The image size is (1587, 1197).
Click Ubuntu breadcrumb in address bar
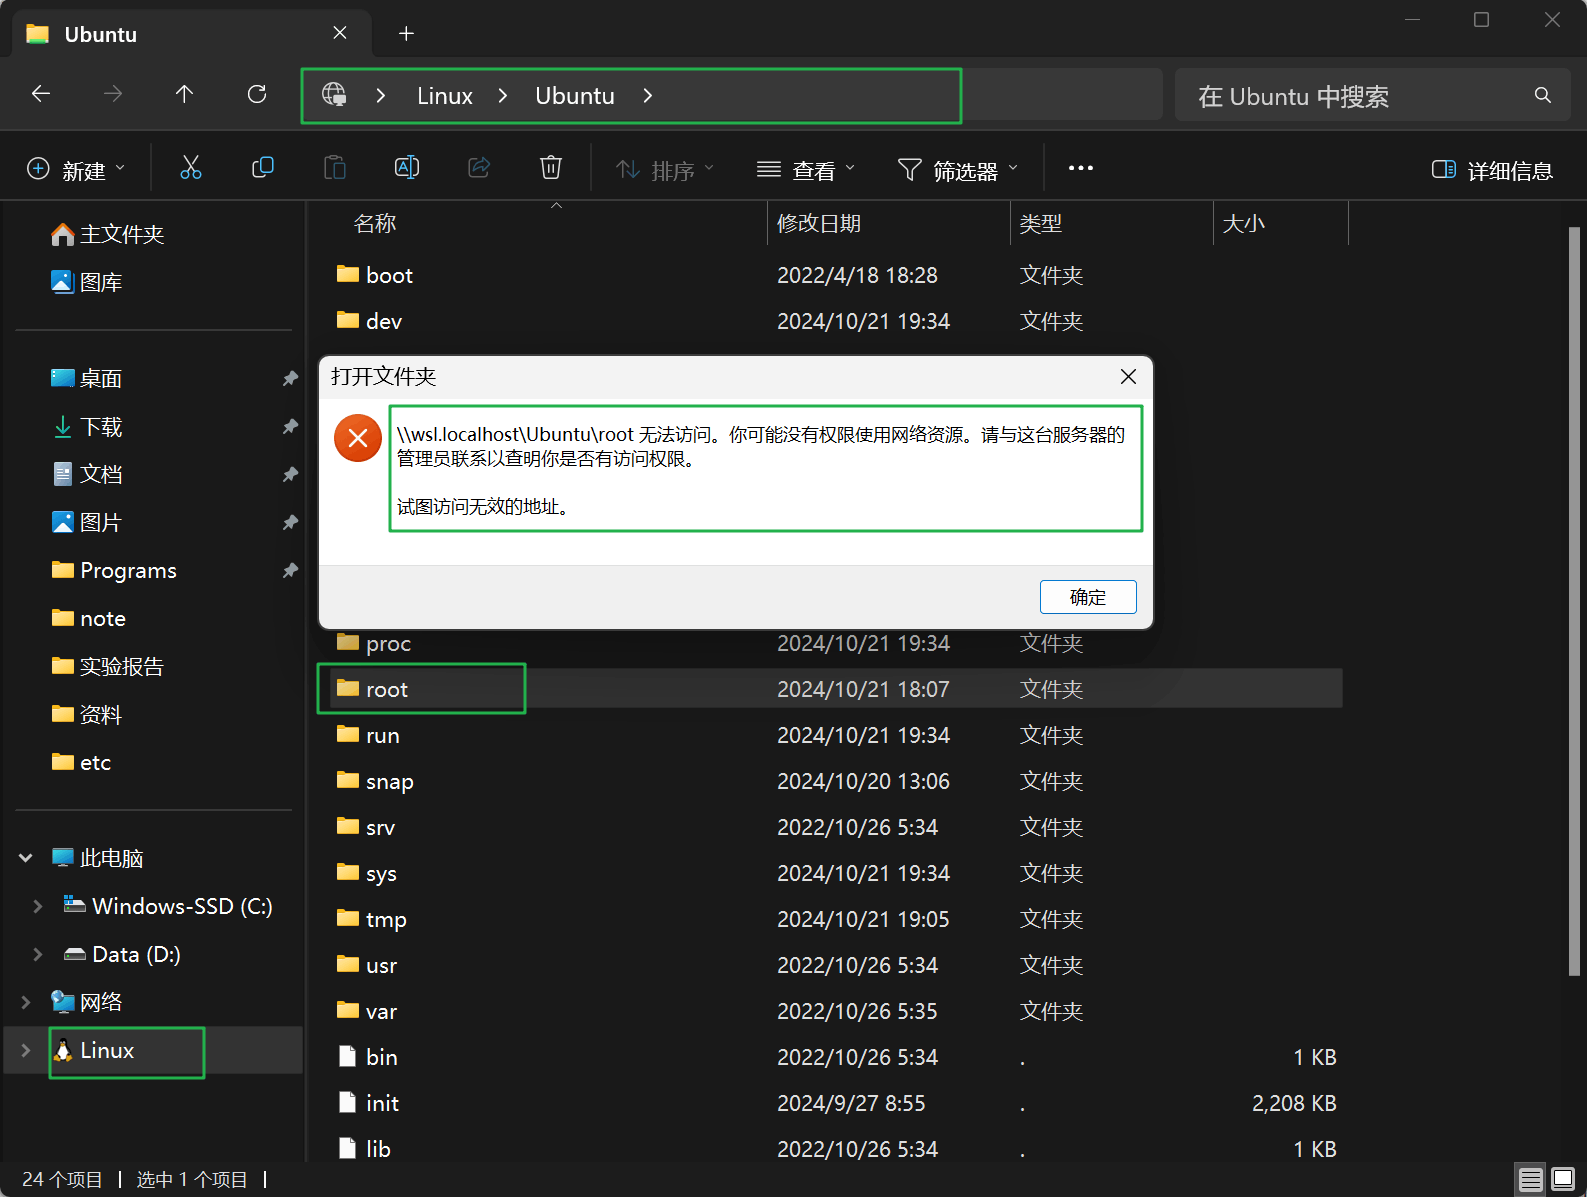click(x=575, y=96)
